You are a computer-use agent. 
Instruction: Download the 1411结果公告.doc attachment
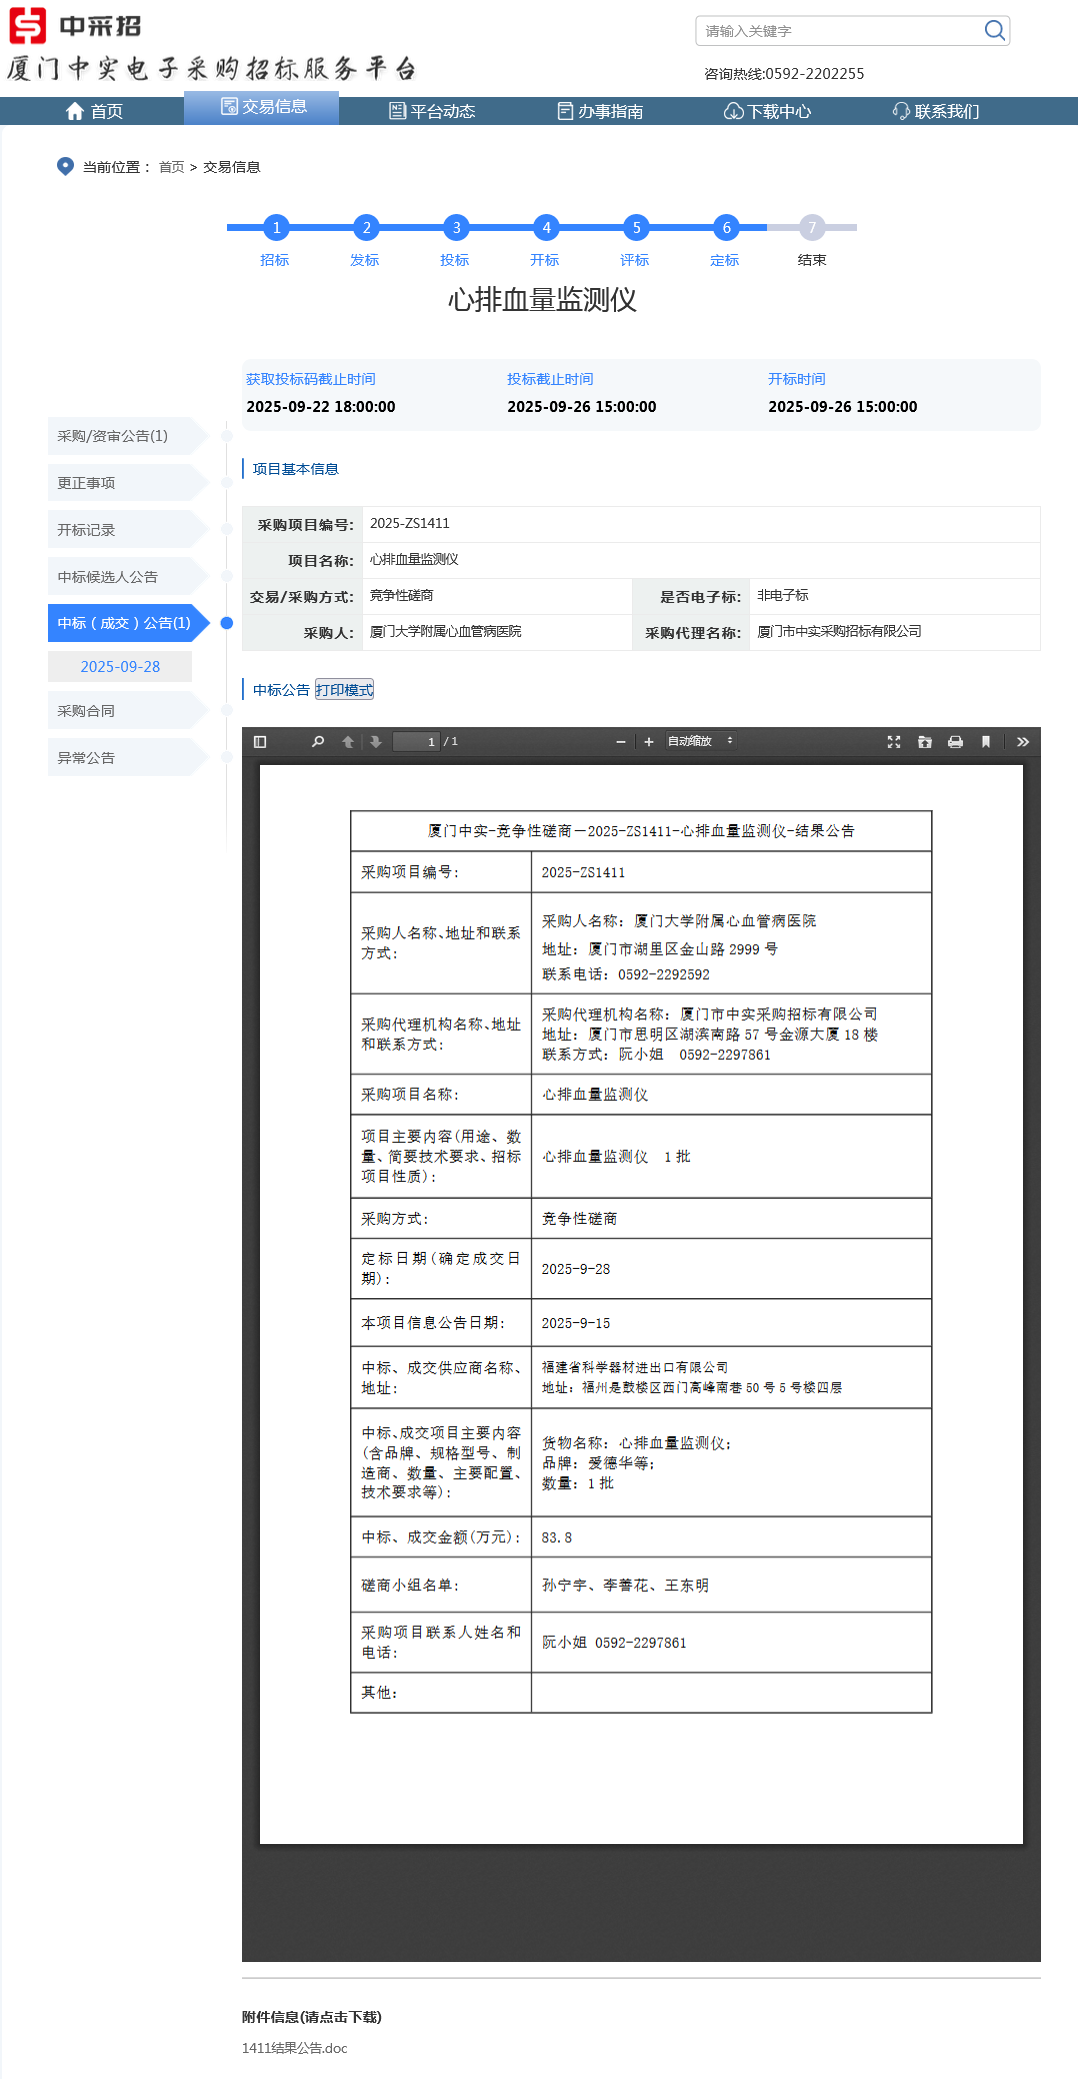295,2048
